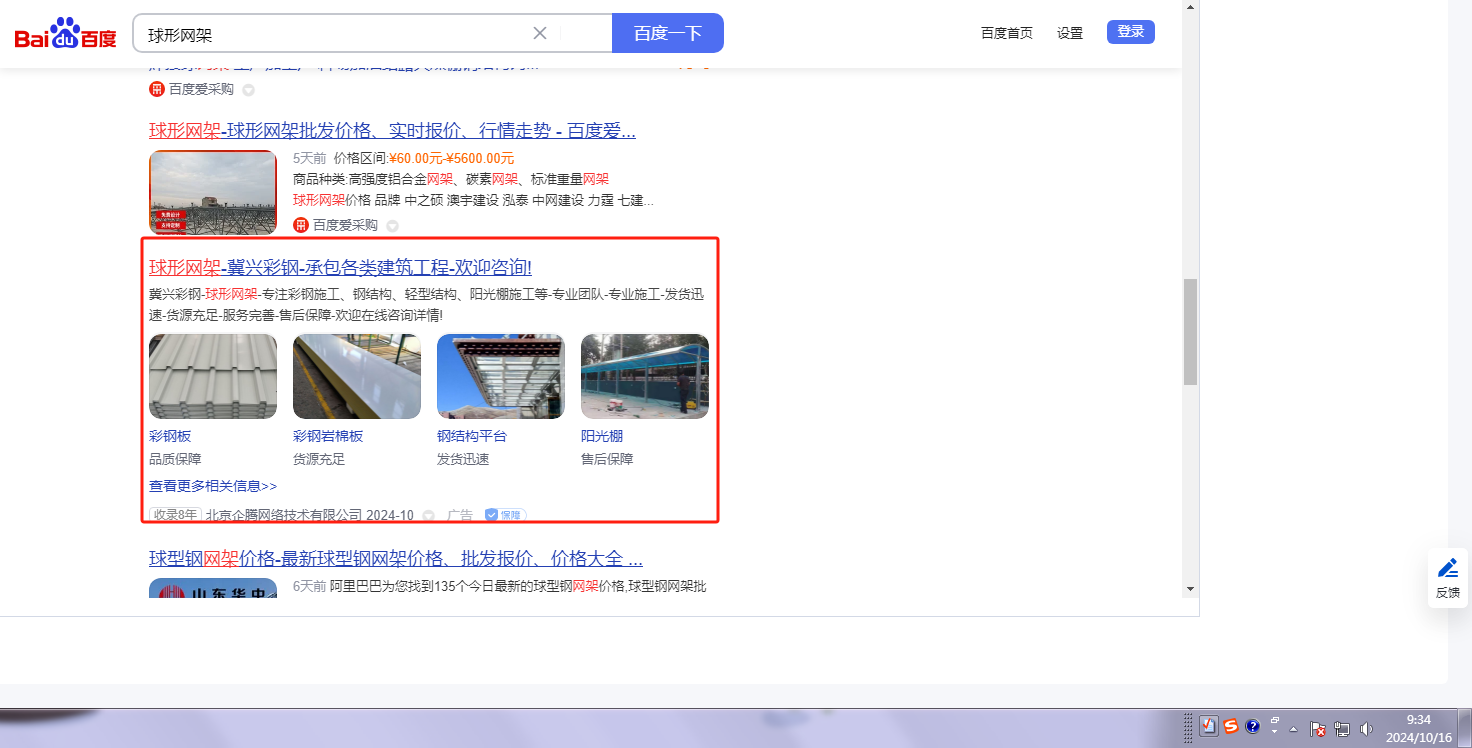Open the 球型钢网架价格 result title
This screenshot has height=748, width=1472.
point(396,558)
